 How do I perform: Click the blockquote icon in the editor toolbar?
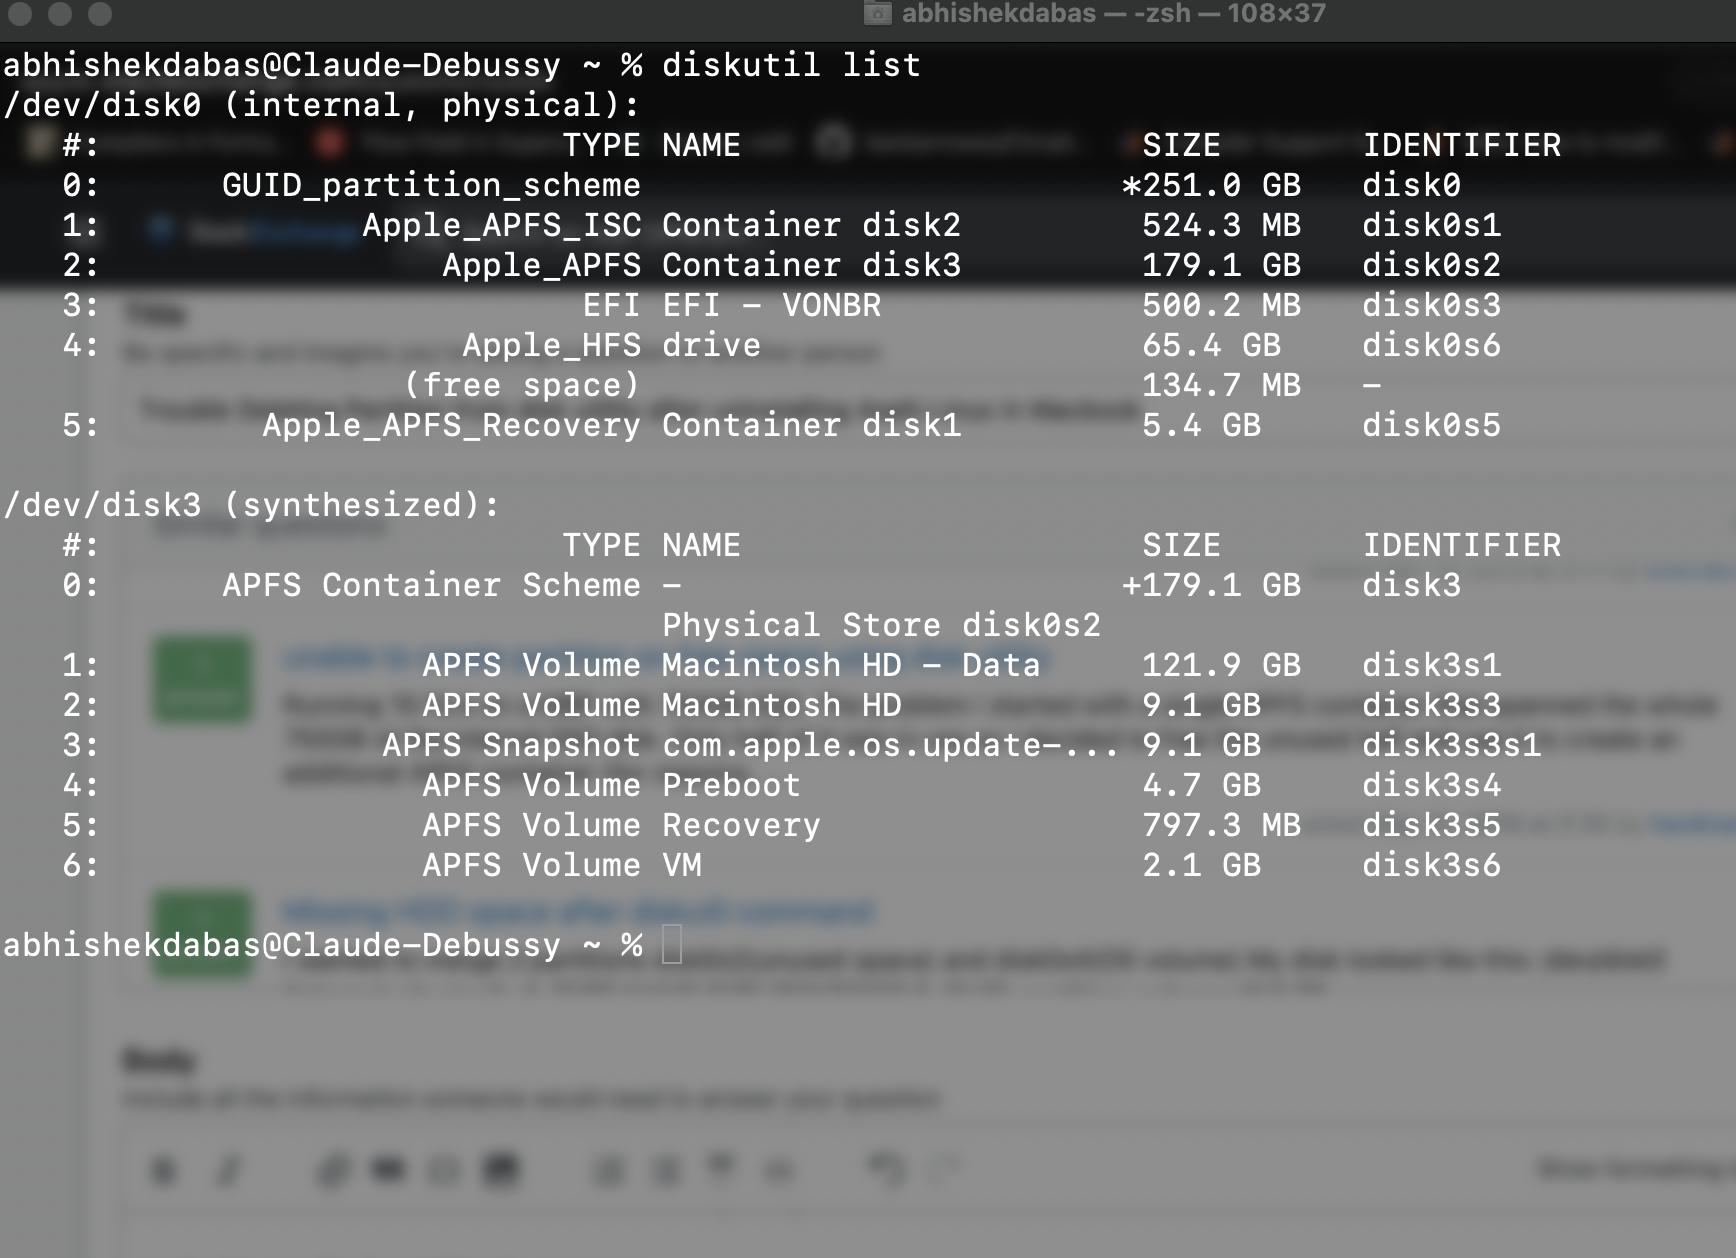389,1171
